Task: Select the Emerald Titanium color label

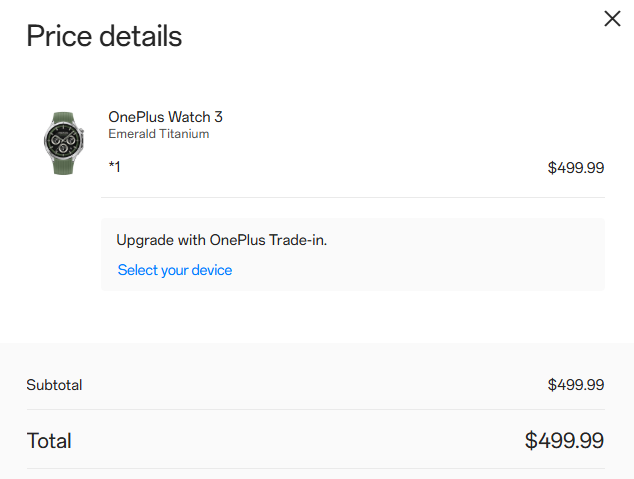Action: [x=158, y=134]
